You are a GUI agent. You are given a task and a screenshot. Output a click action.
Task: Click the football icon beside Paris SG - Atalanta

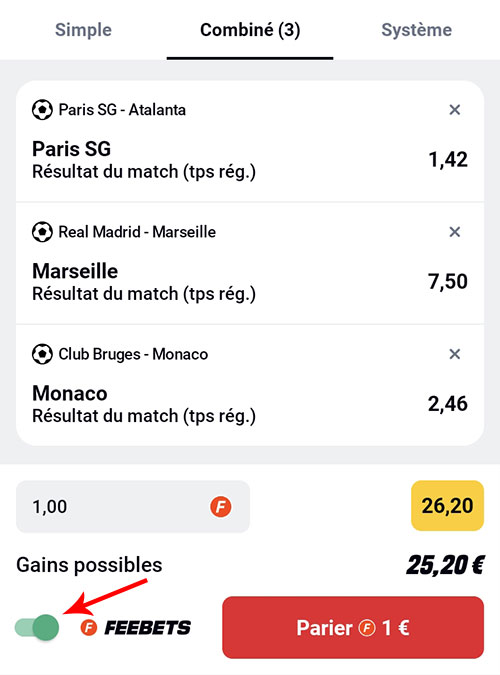coord(42,110)
